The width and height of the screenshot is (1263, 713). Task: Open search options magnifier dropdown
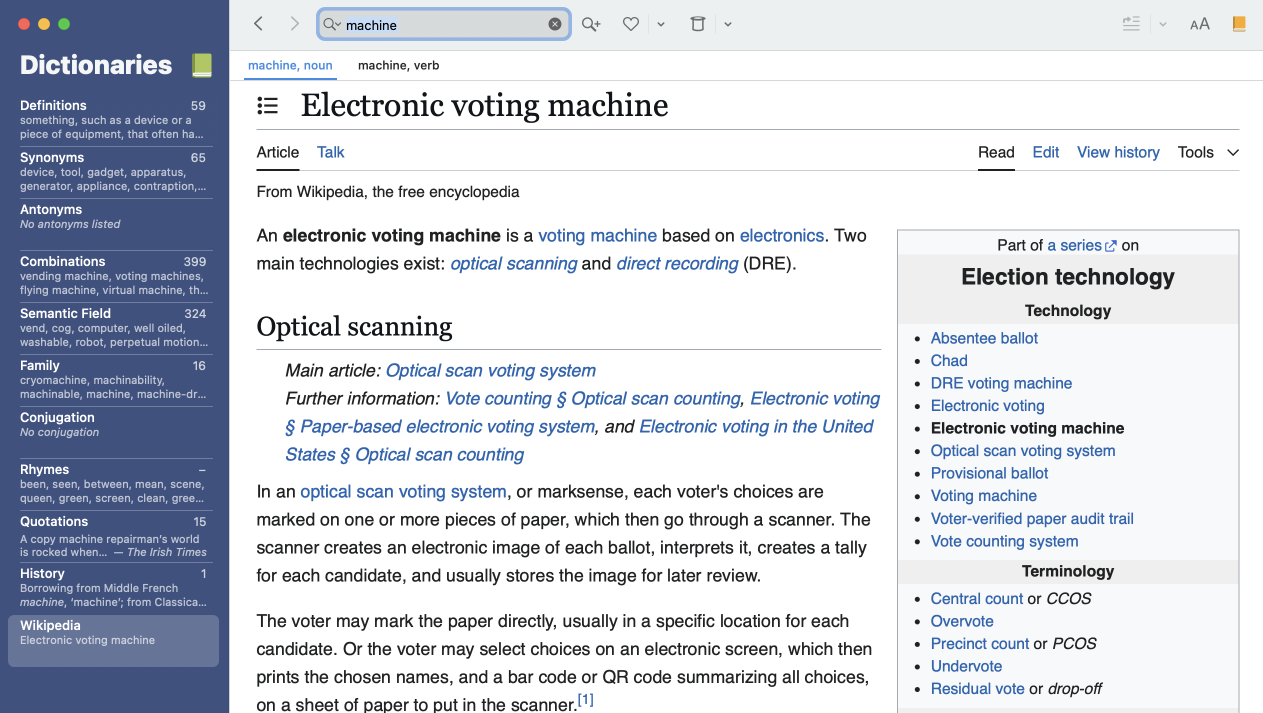pos(332,24)
